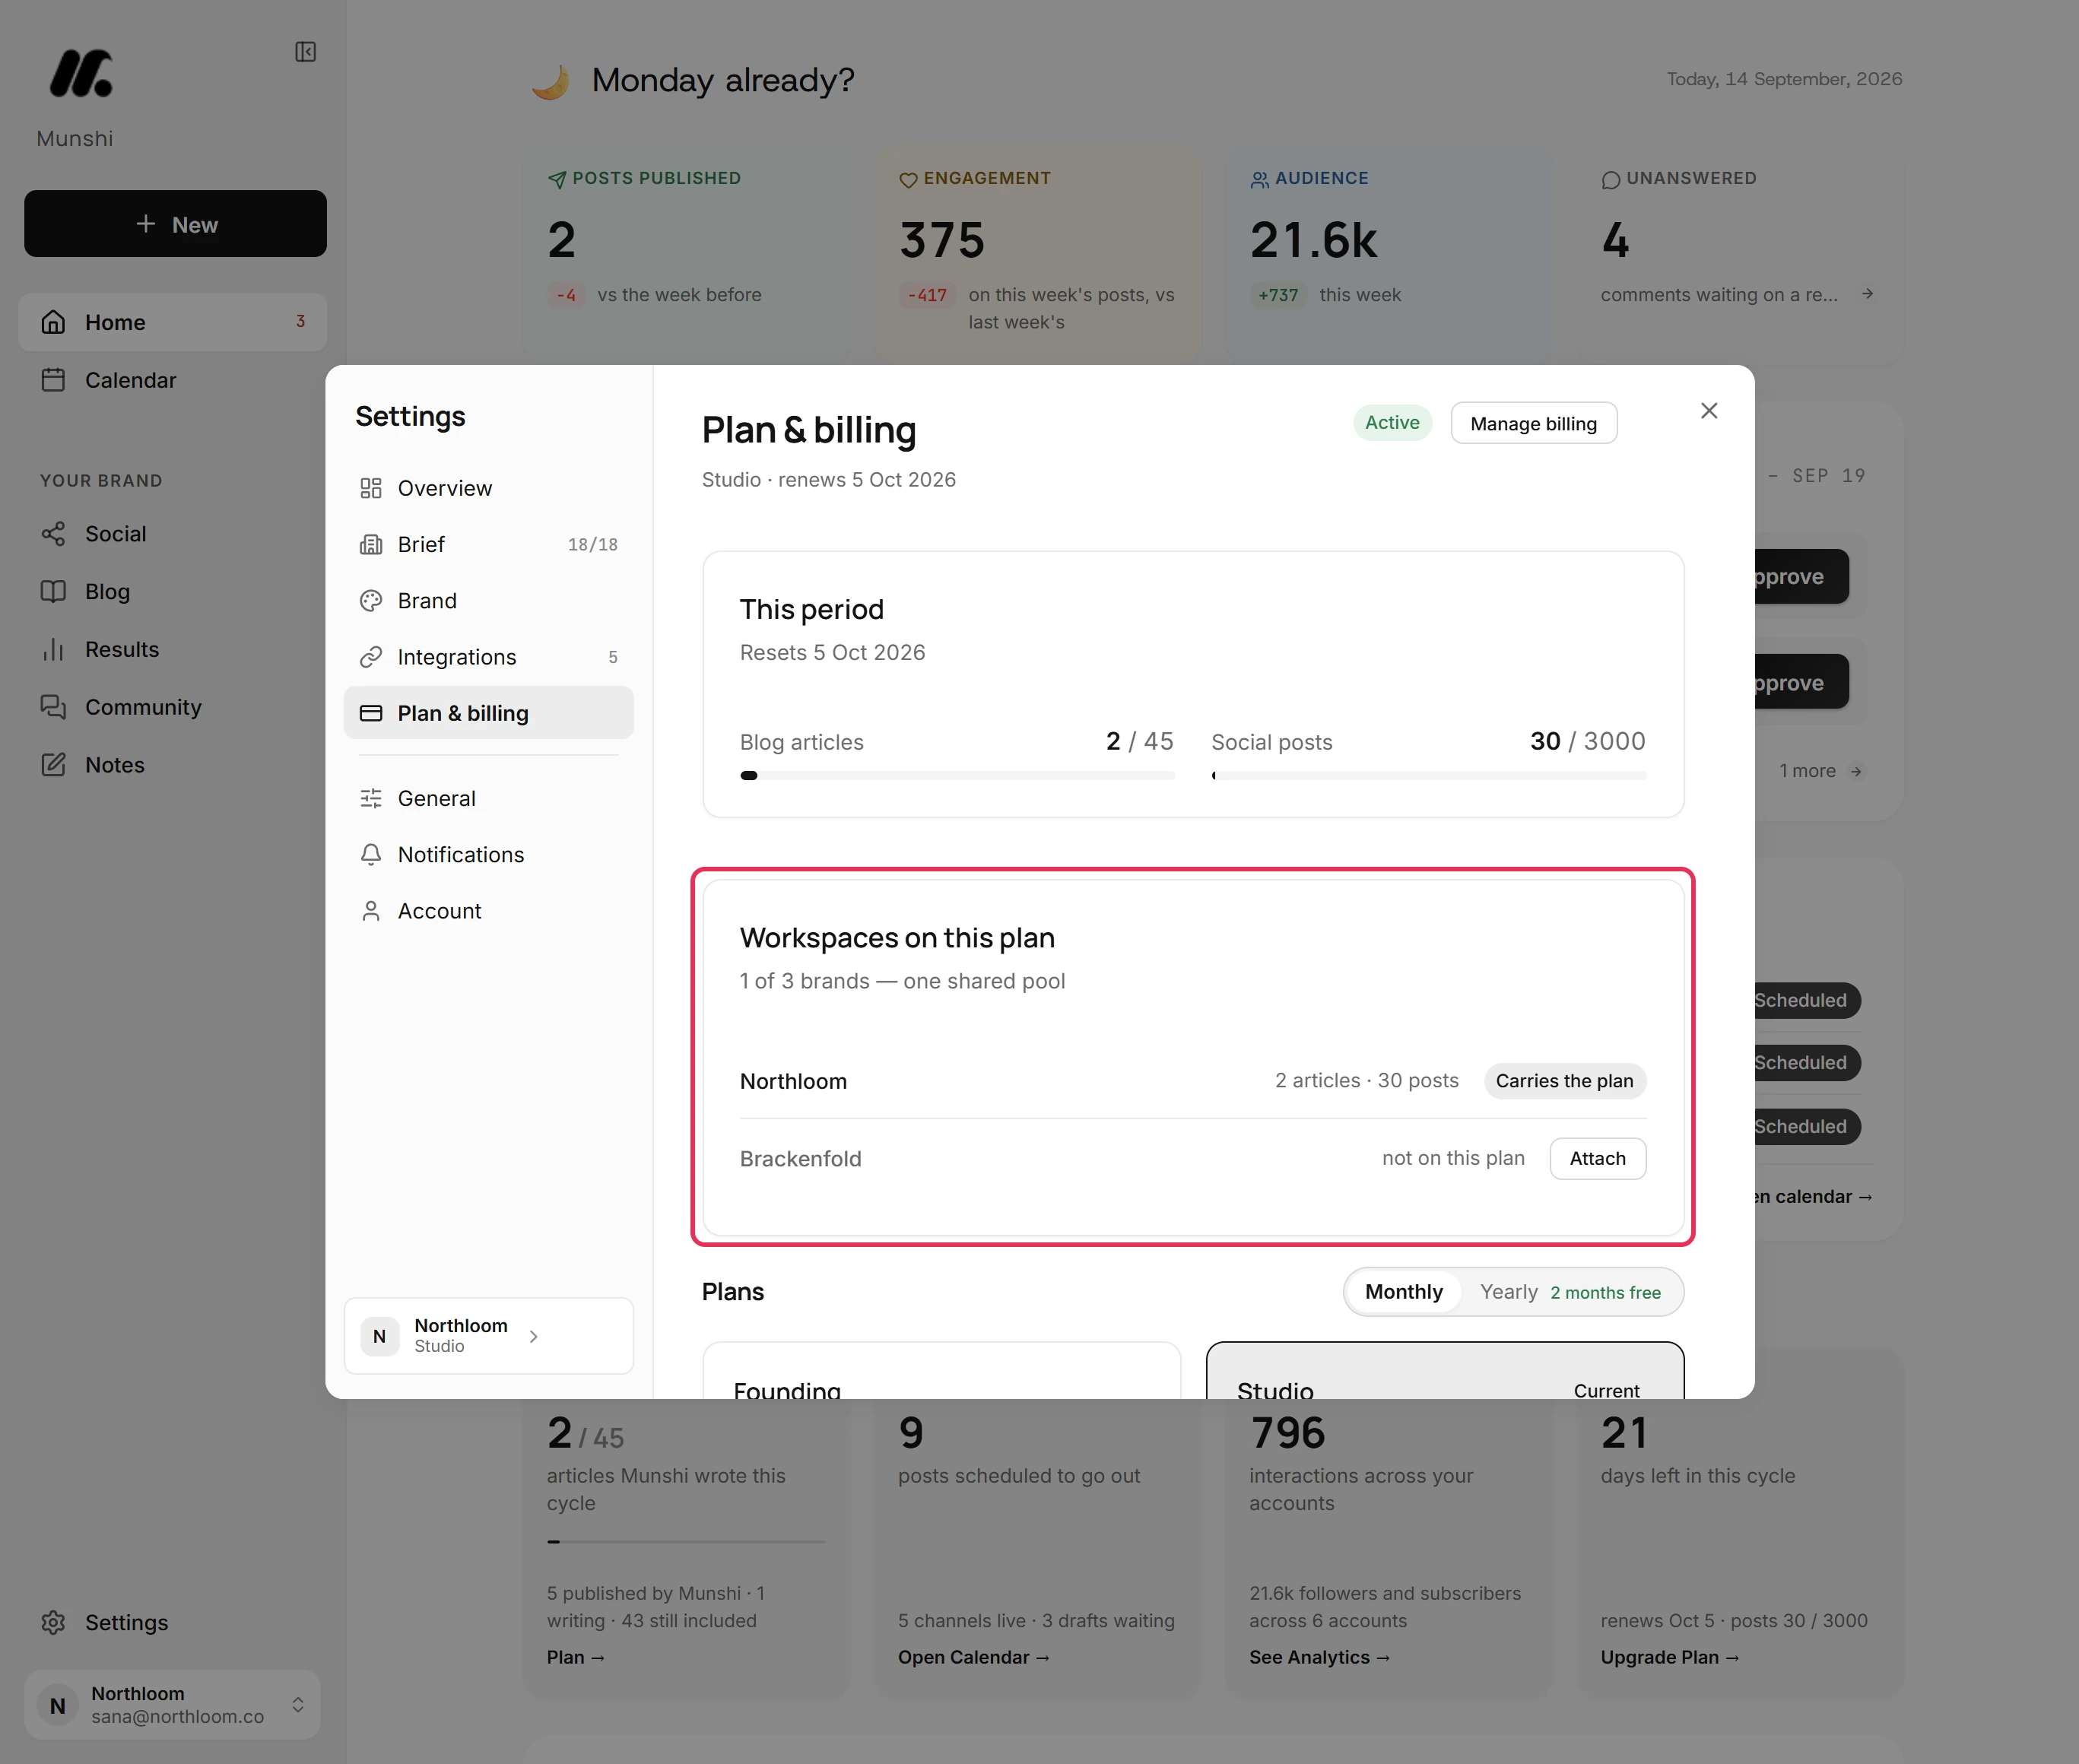The image size is (2079, 1764).
Task: Attach the Brackenfold workspace
Action: pos(1597,1158)
